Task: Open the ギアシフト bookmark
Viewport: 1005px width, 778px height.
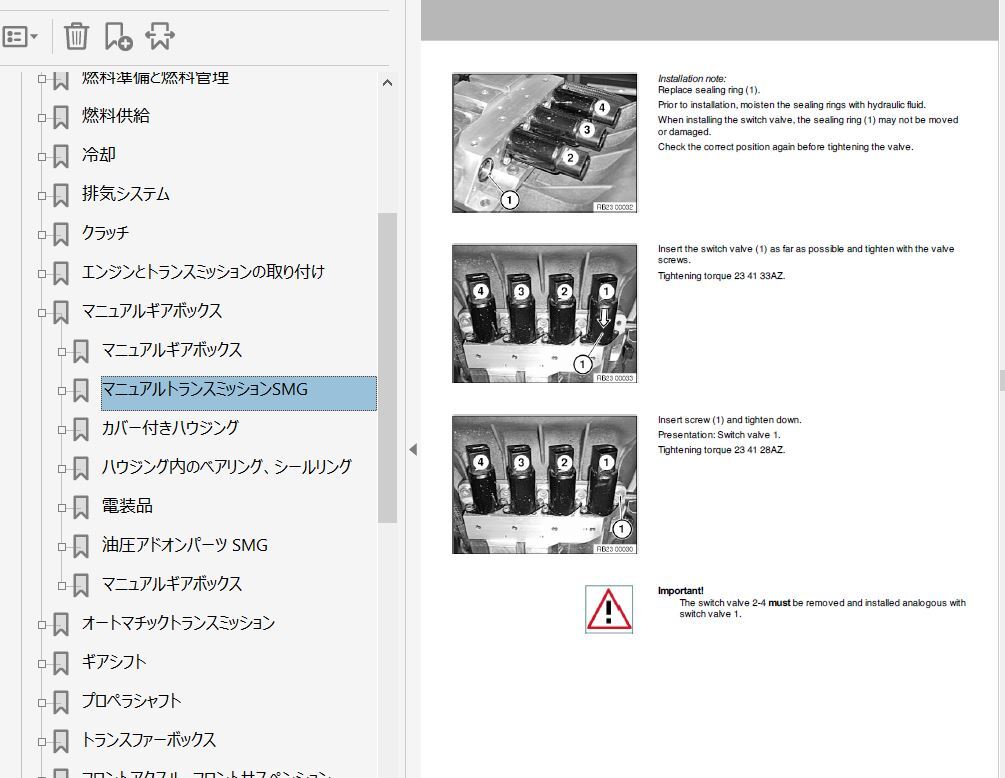Action: [x=114, y=662]
